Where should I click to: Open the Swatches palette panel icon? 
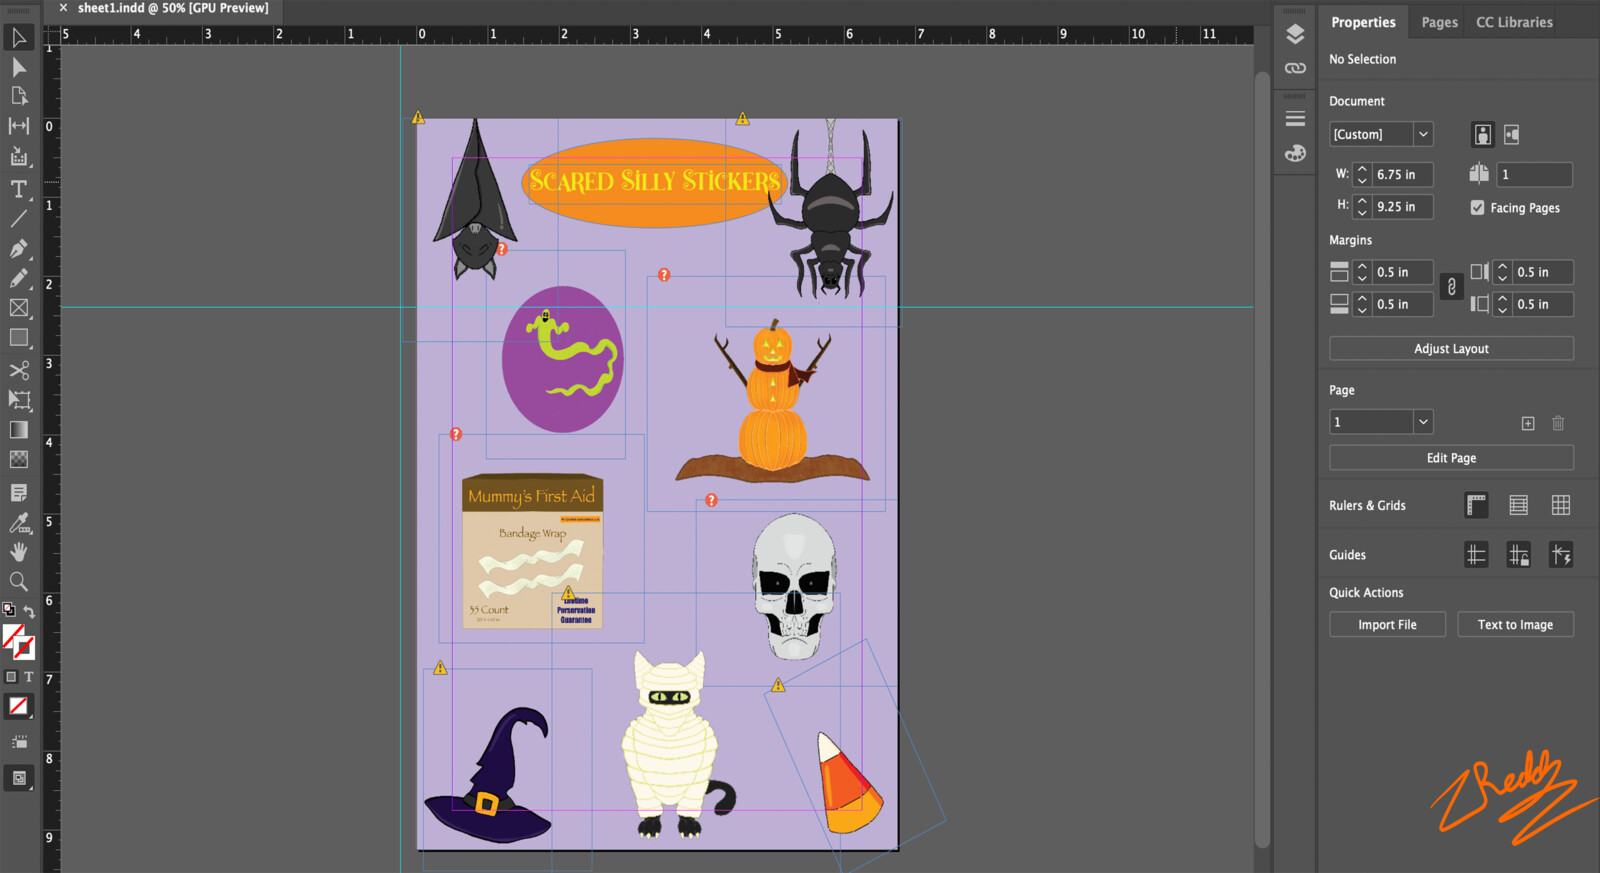[x=1295, y=153]
